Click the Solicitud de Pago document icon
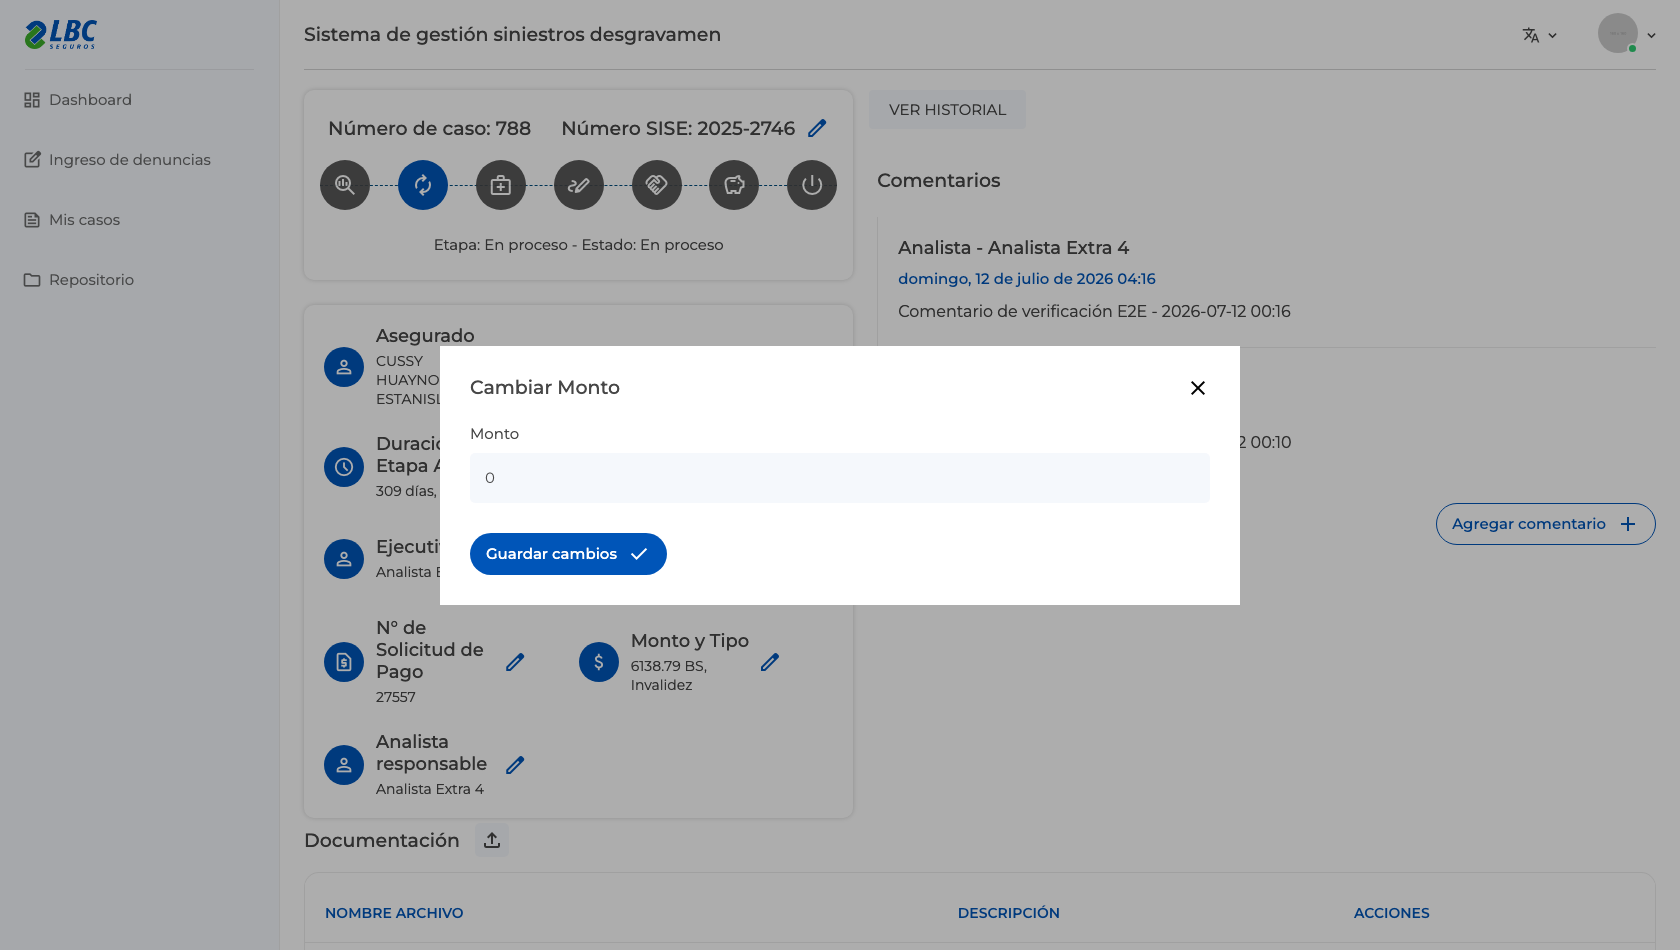1680x950 pixels. point(344,662)
